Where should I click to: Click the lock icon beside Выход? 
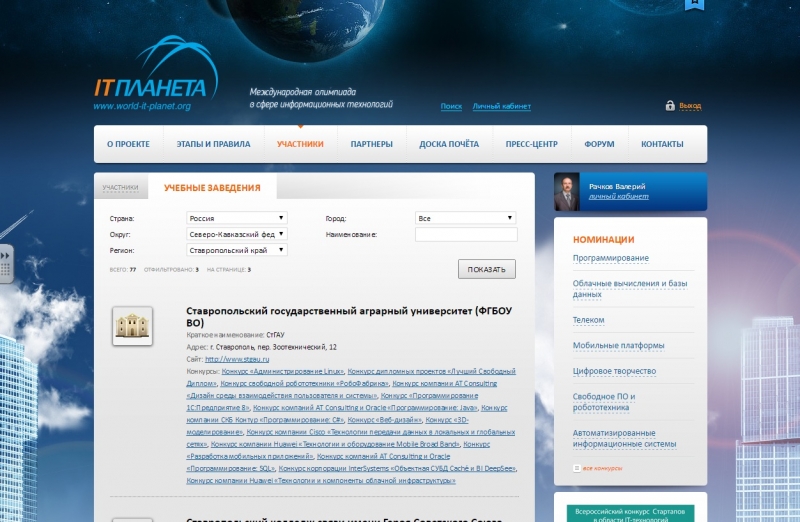670,106
